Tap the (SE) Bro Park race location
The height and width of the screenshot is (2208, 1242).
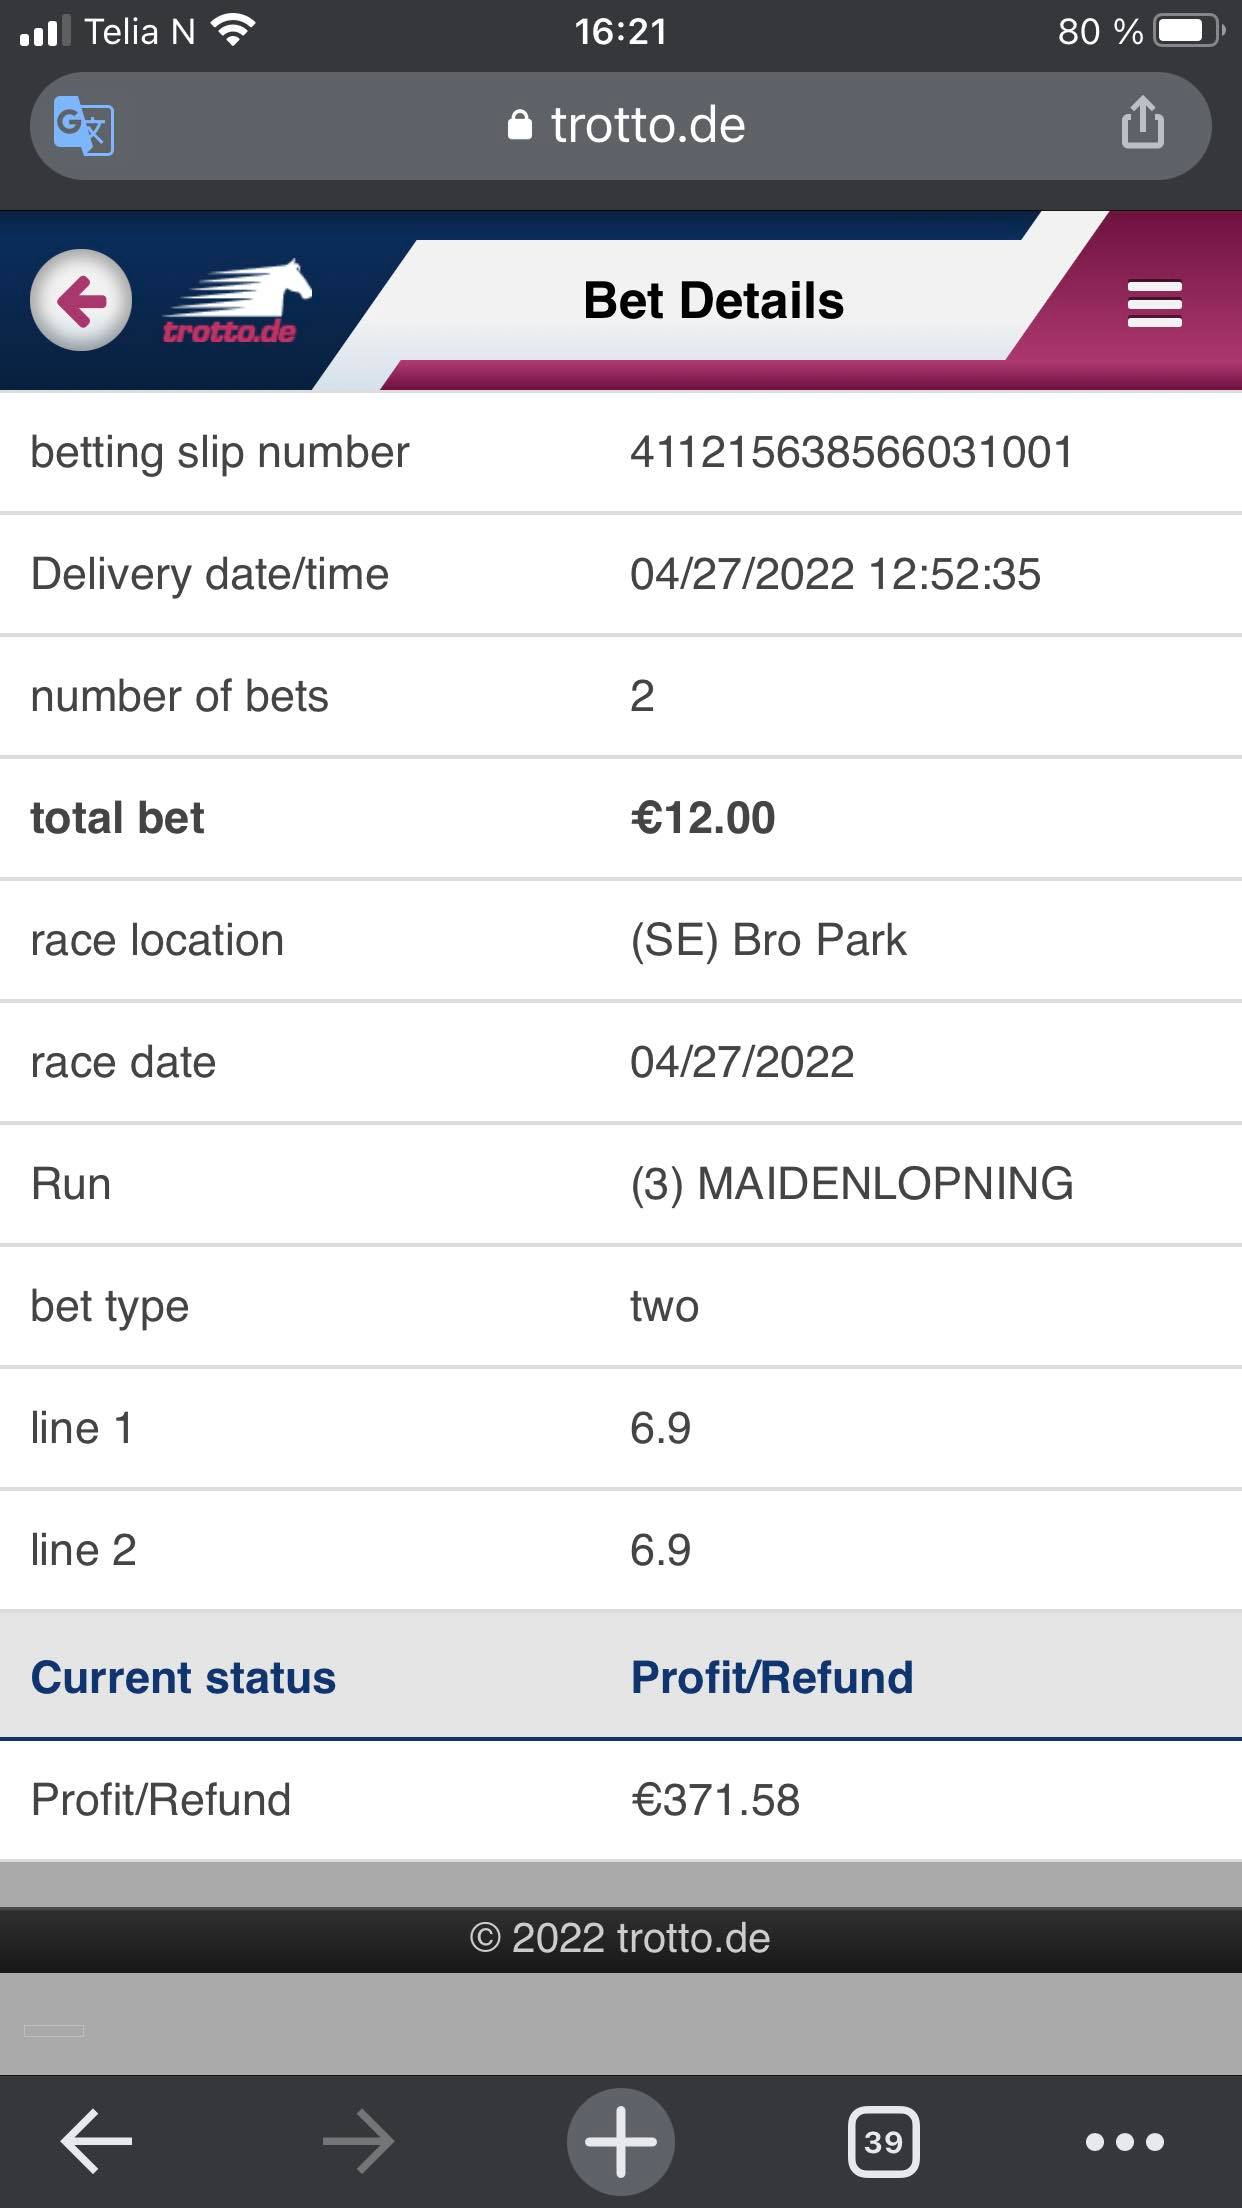768,940
